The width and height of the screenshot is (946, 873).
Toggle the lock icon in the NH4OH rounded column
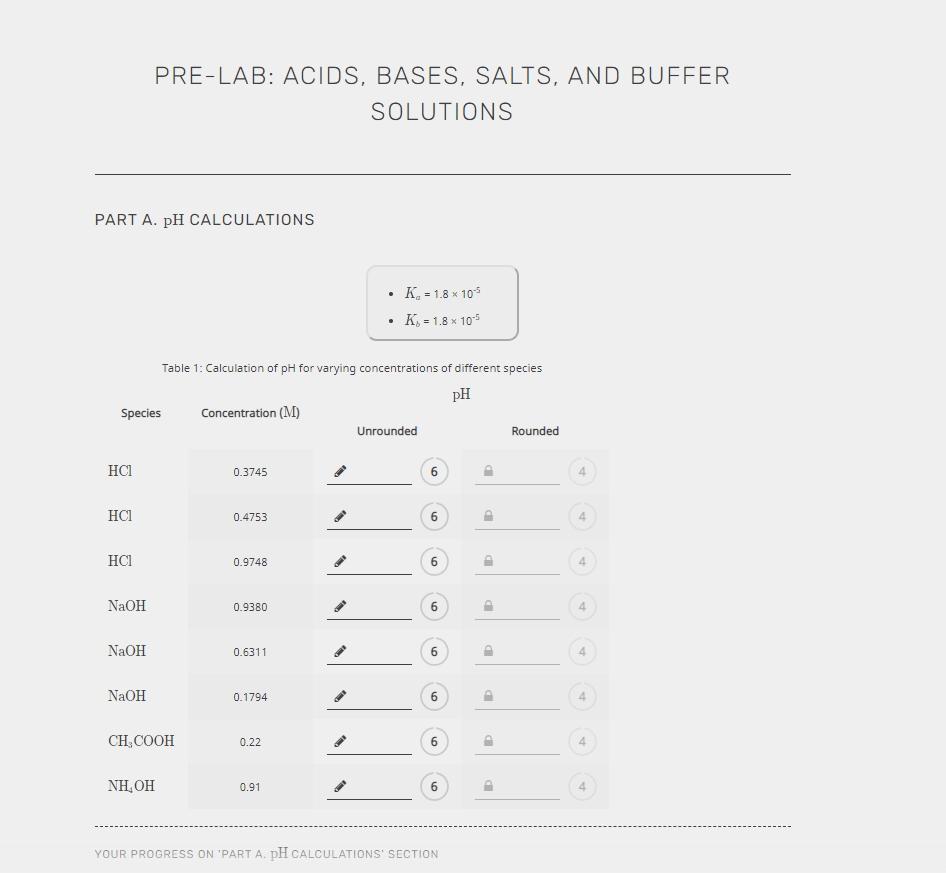pos(488,786)
